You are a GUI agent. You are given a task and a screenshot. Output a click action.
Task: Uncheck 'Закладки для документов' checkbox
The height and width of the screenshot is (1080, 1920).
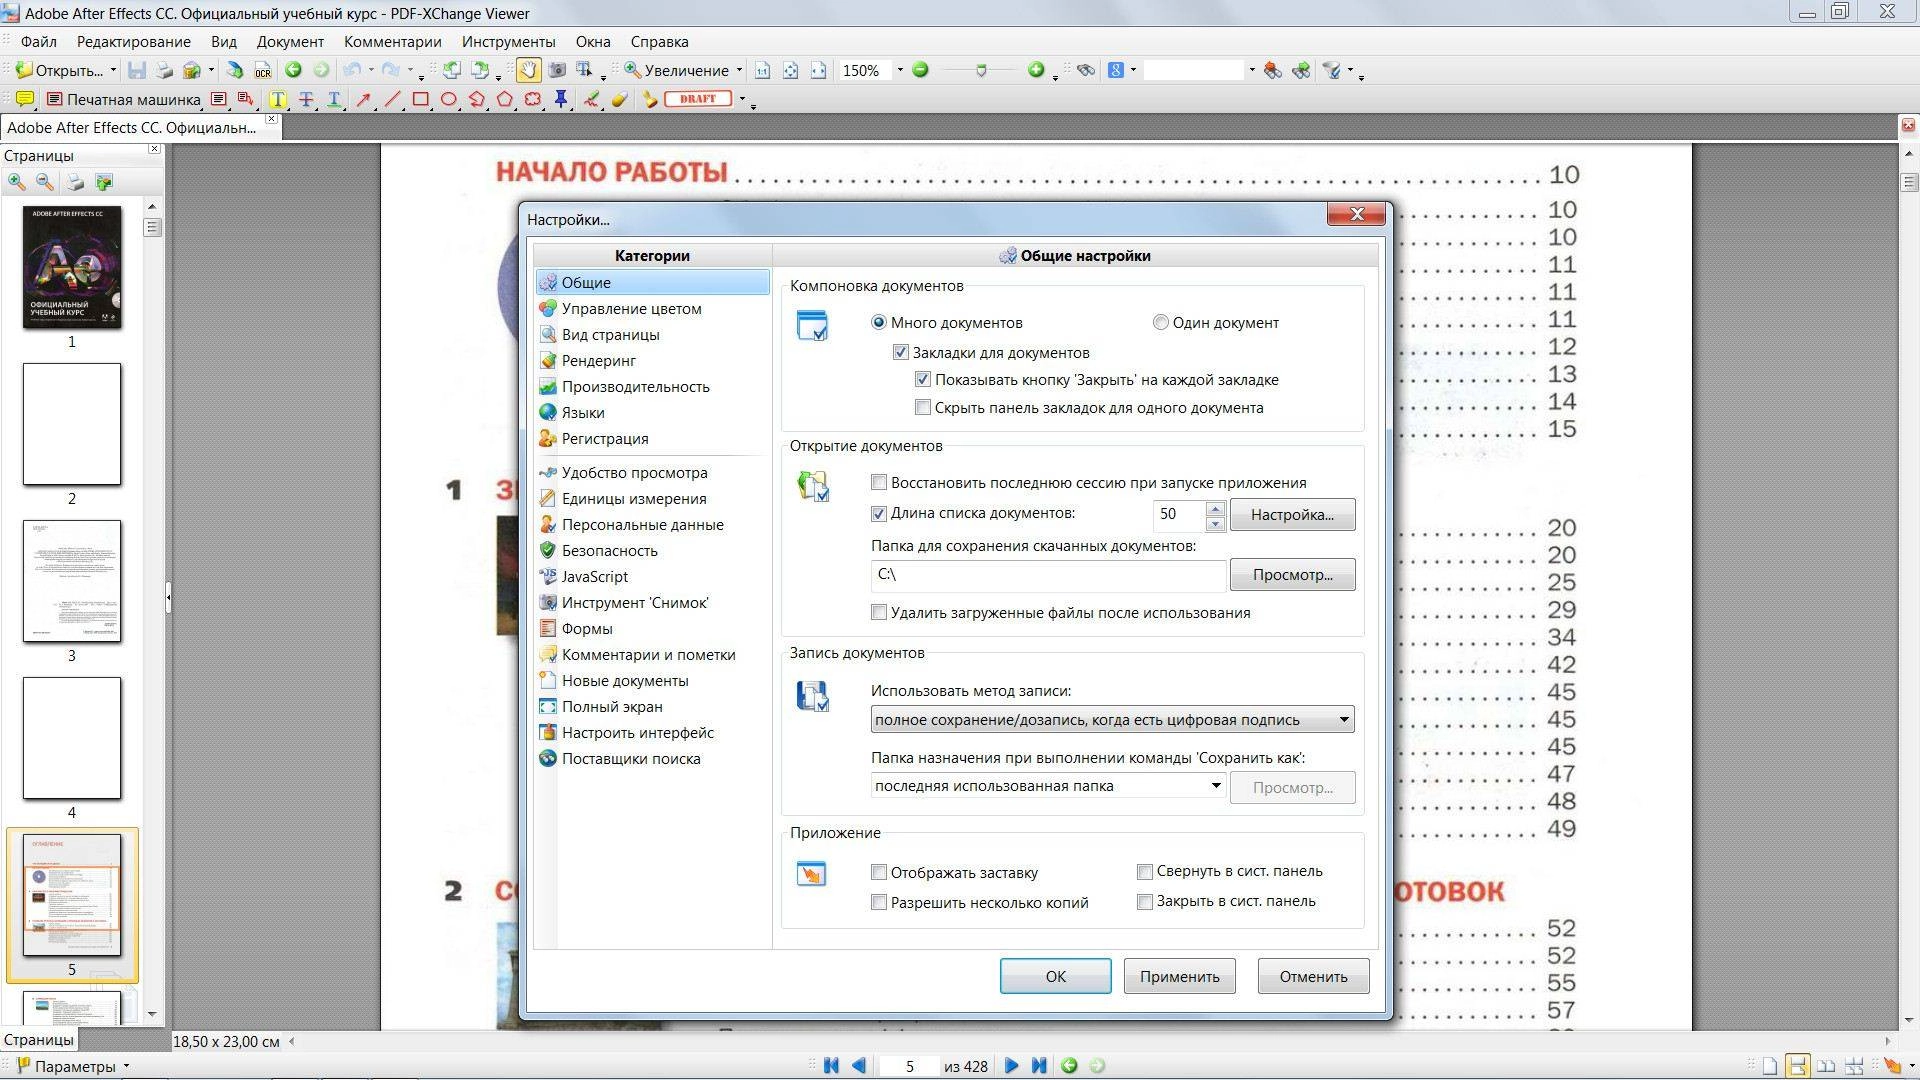click(900, 352)
